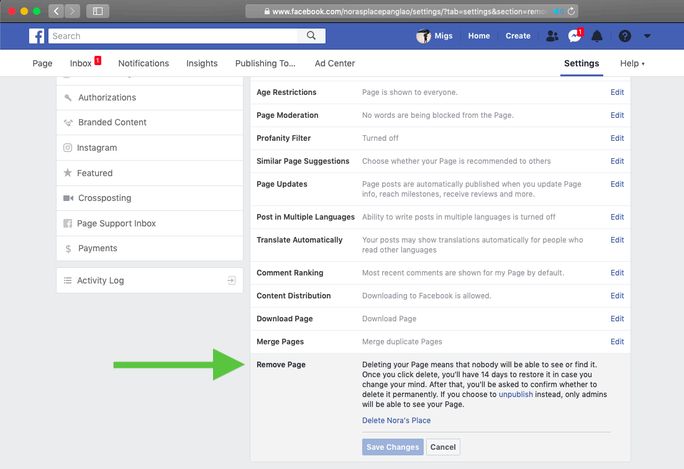Select Crossposting in the settings sidebar
This screenshot has height=469, width=684.
pos(103,198)
